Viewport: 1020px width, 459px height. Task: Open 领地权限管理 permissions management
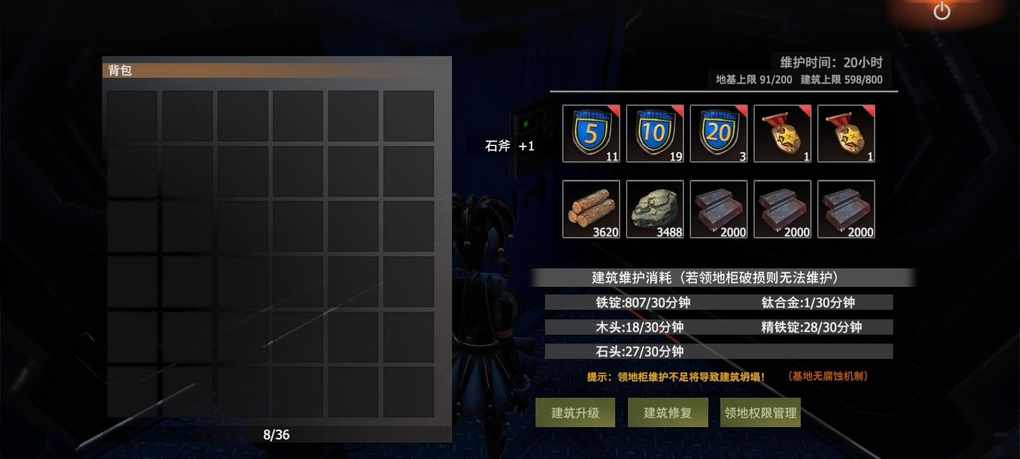click(760, 413)
